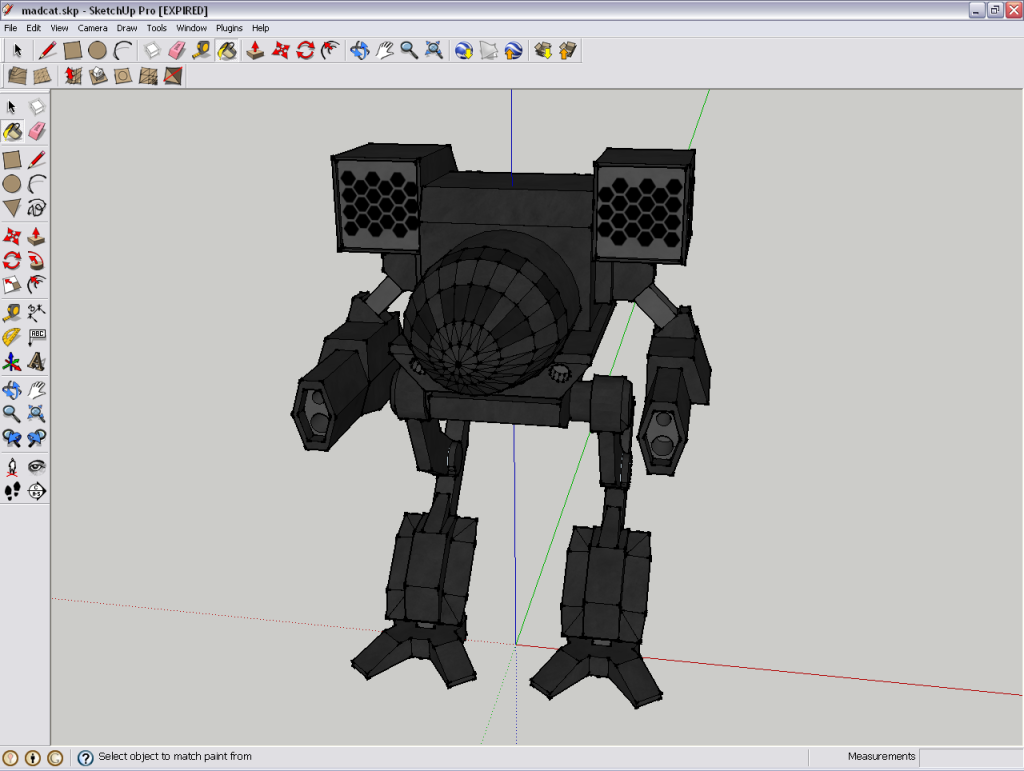Open the Camera menu
Screen dimensions: 1024x771
coord(93,28)
